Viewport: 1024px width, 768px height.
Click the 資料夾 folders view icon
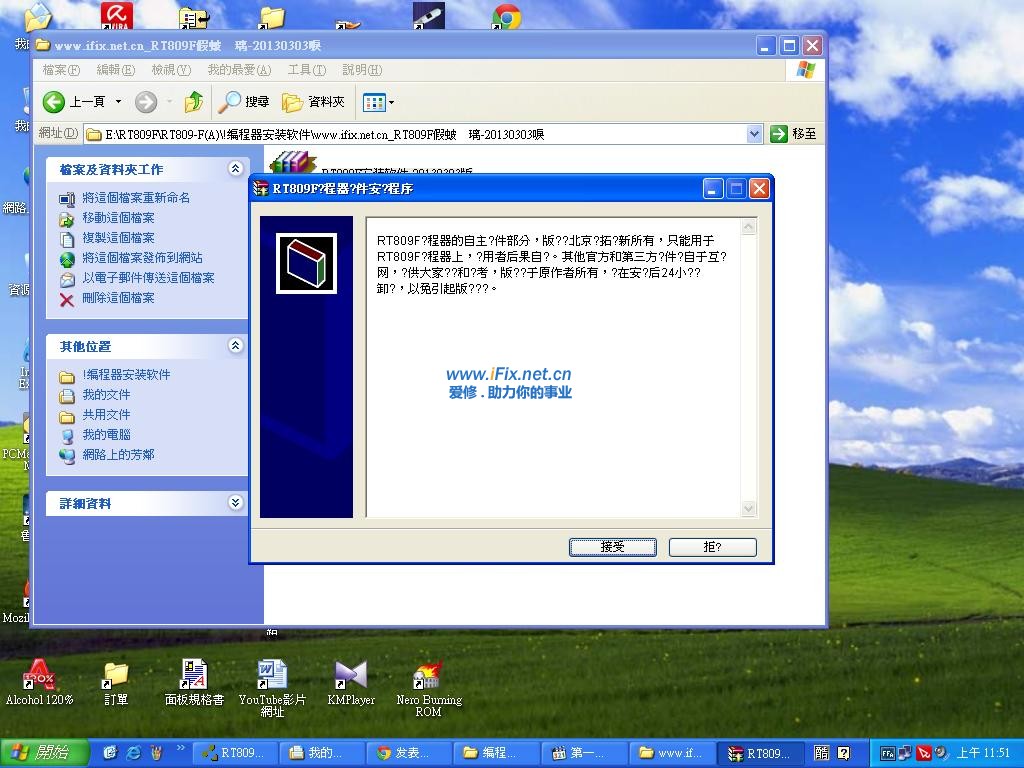coord(291,102)
